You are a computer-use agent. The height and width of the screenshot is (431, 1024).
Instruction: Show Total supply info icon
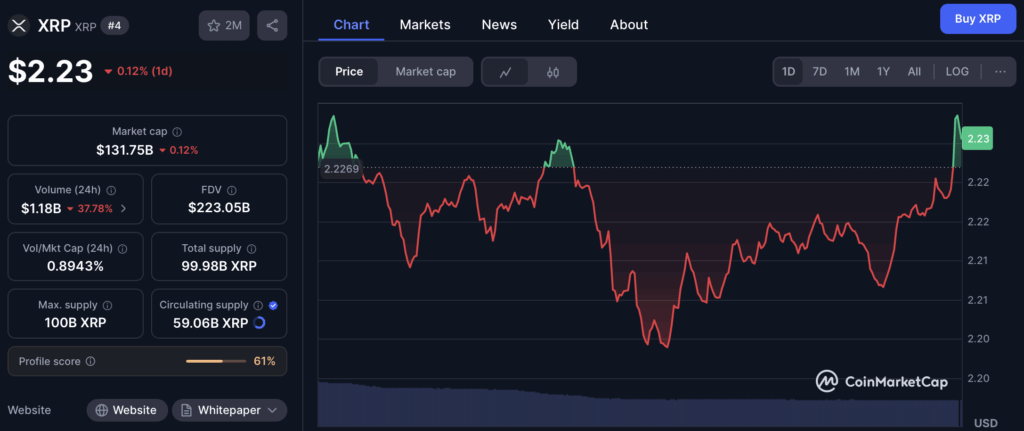252,248
